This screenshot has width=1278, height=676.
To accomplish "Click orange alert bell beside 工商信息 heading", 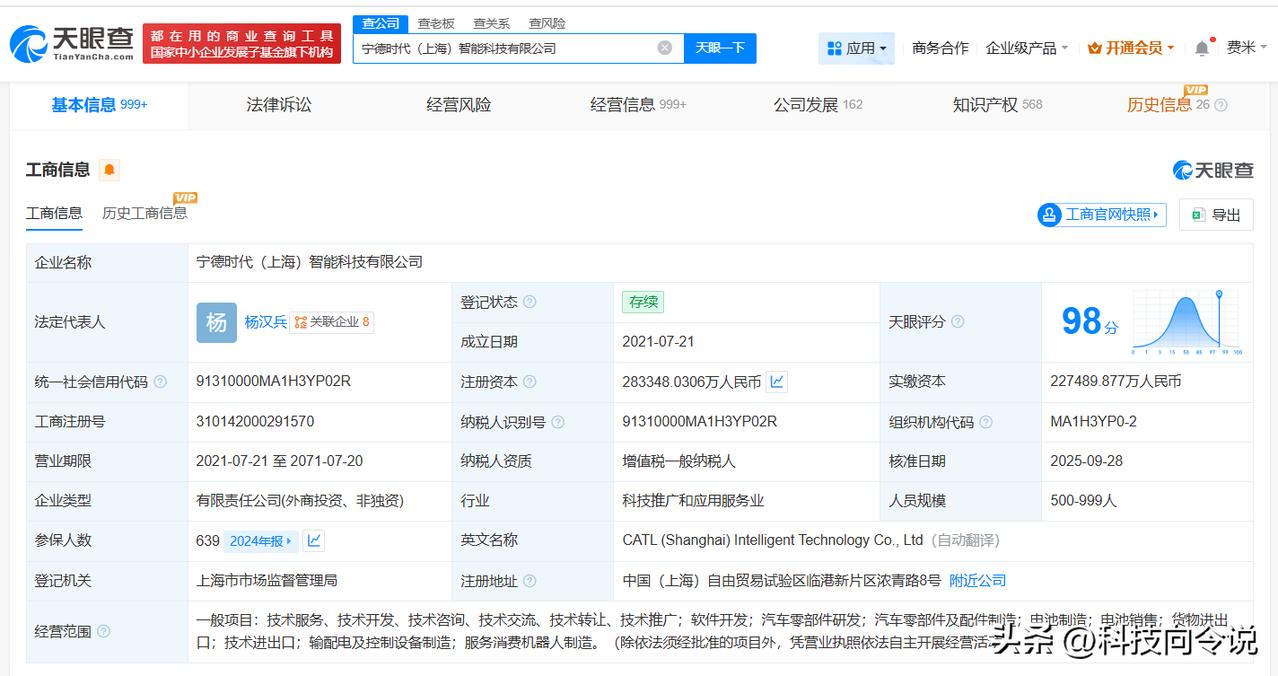I will point(109,170).
